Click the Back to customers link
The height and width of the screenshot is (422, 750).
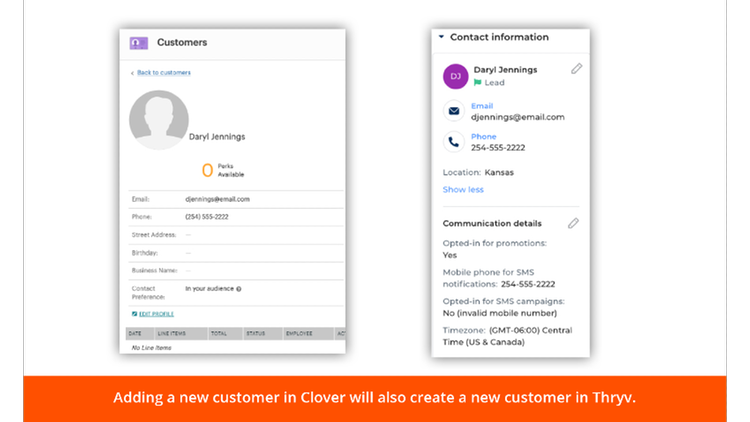(x=164, y=73)
